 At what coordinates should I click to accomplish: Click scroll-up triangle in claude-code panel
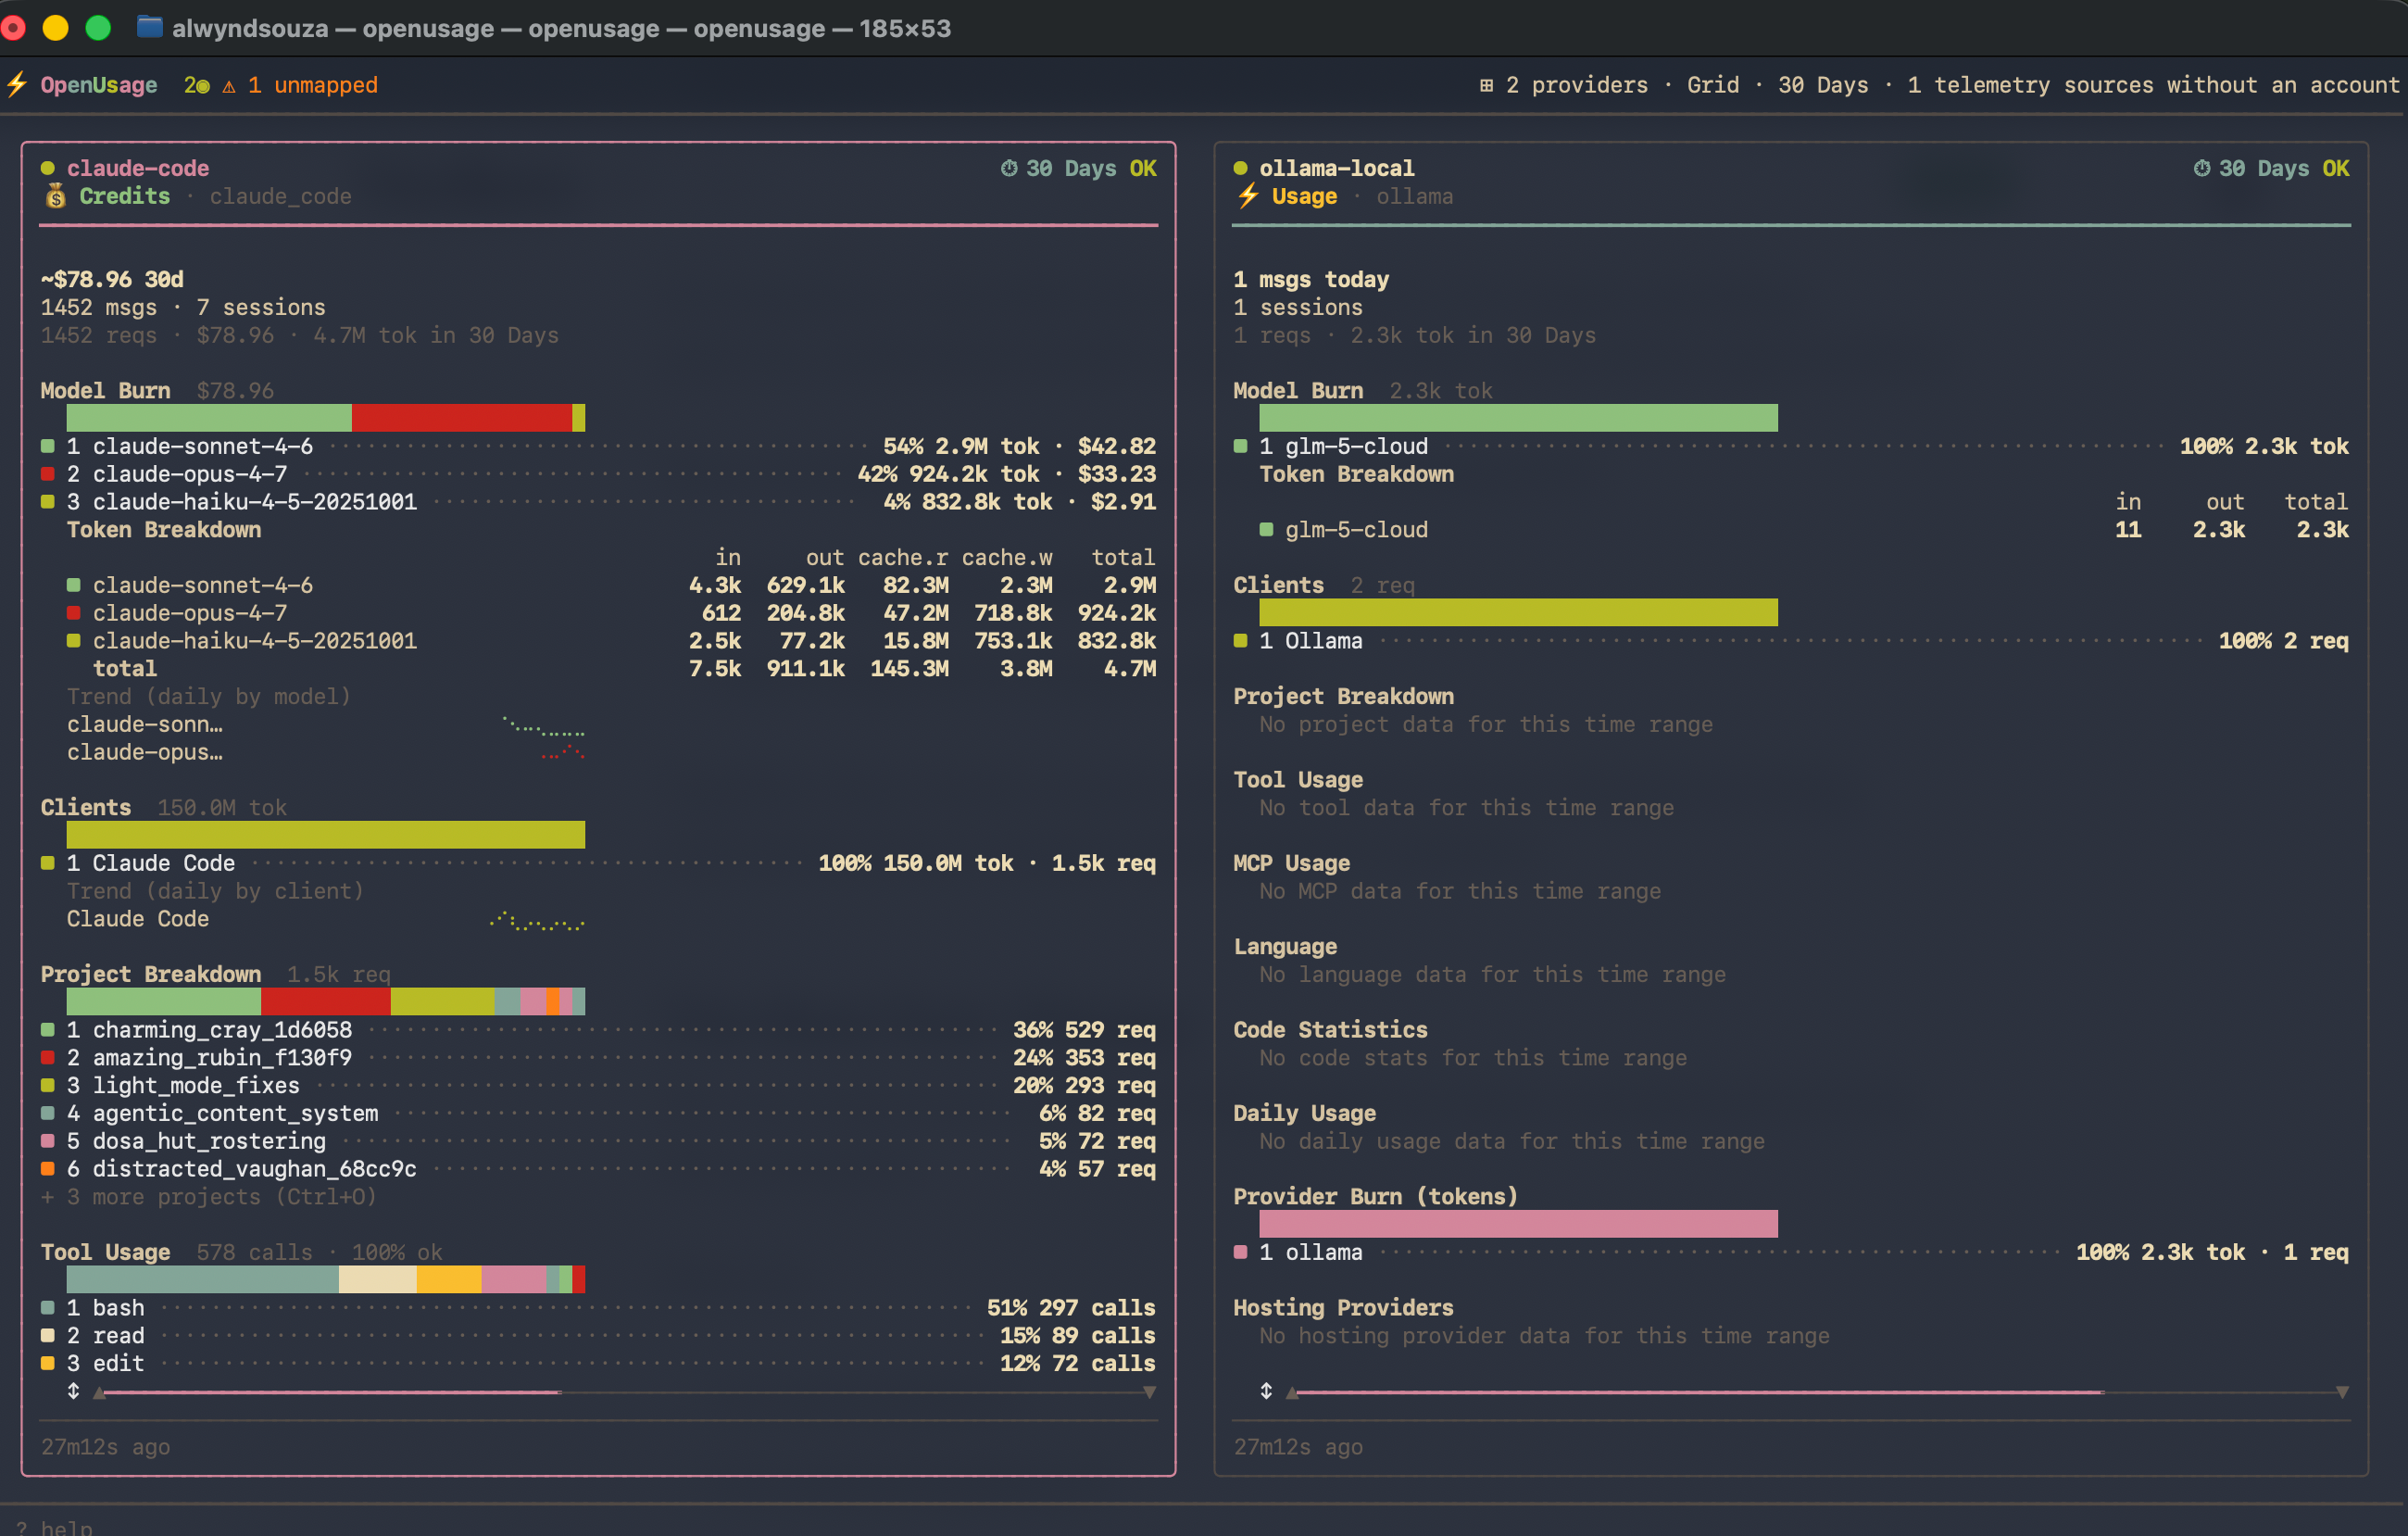click(x=99, y=1392)
